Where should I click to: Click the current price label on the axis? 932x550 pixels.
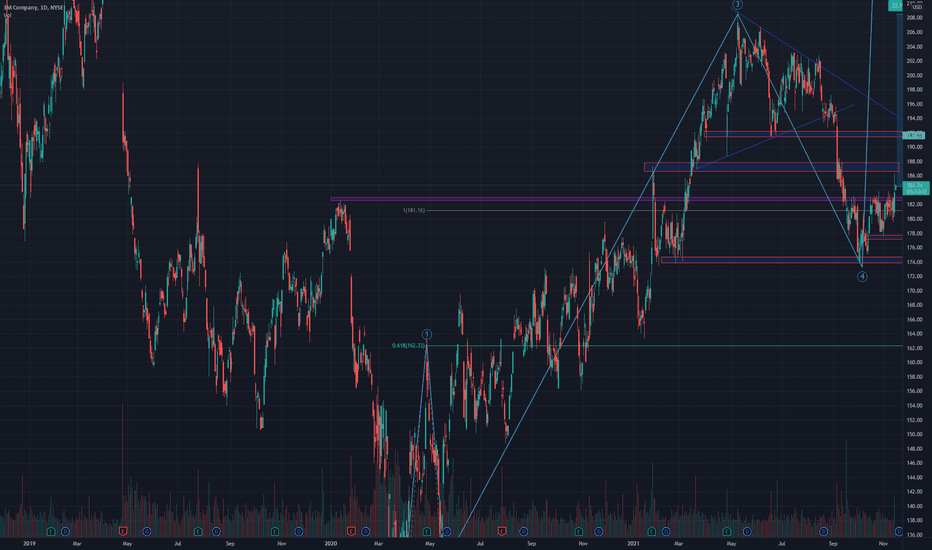916,188
